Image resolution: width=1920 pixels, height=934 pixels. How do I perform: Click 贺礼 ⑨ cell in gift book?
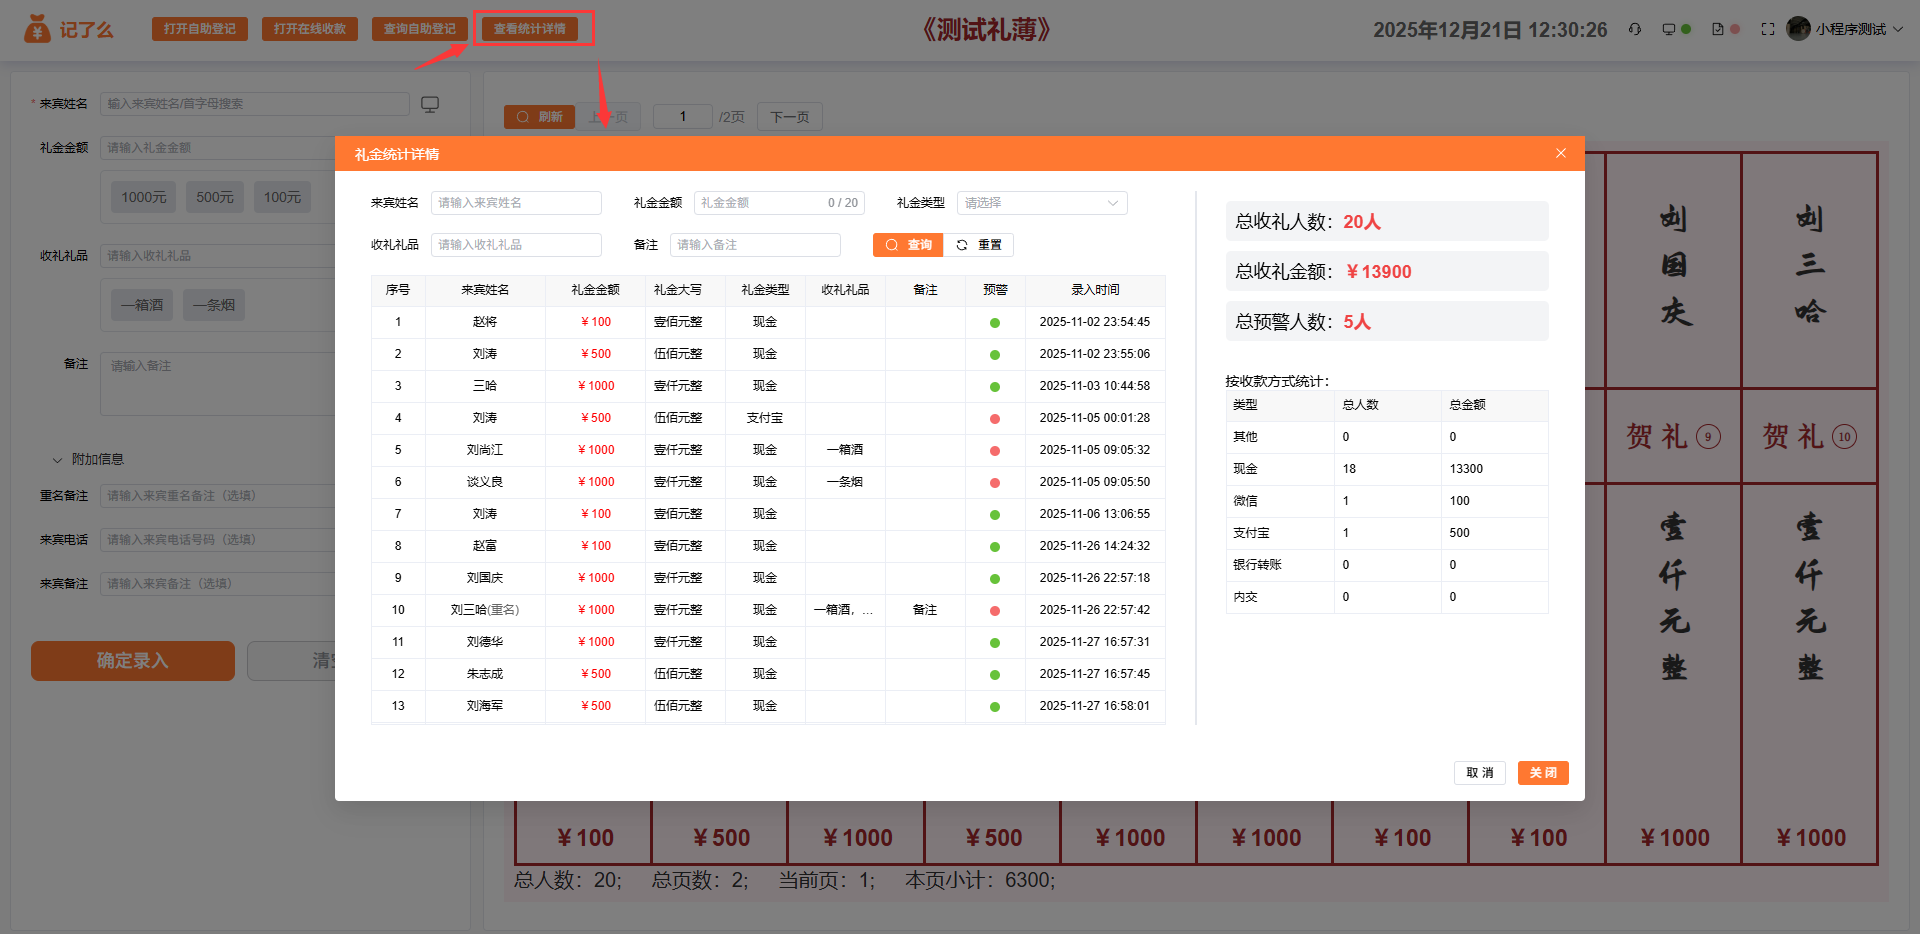click(x=1673, y=436)
